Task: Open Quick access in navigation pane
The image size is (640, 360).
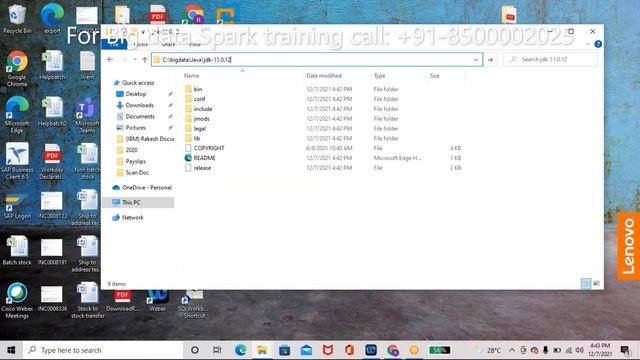Action: click(x=138, y=83)
